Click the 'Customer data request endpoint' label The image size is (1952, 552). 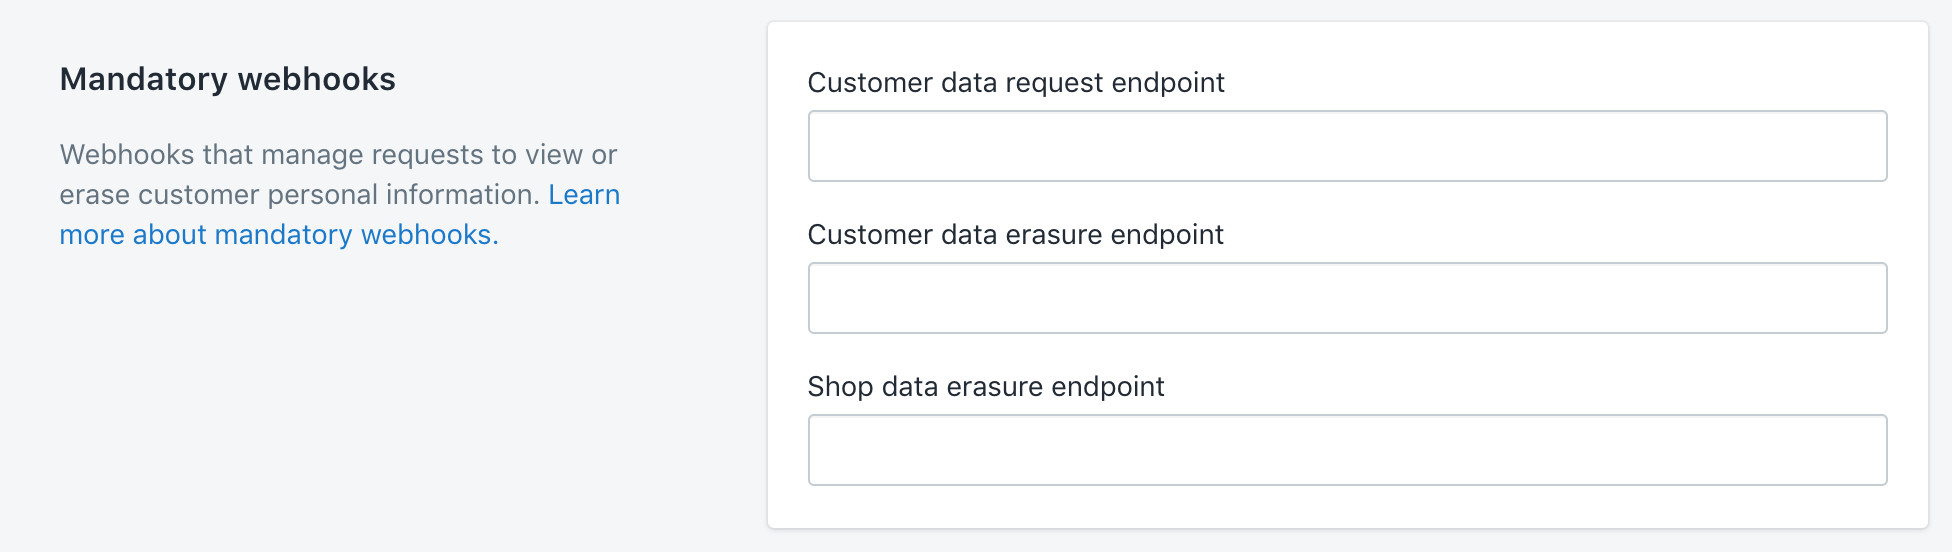coord(1016,83)
